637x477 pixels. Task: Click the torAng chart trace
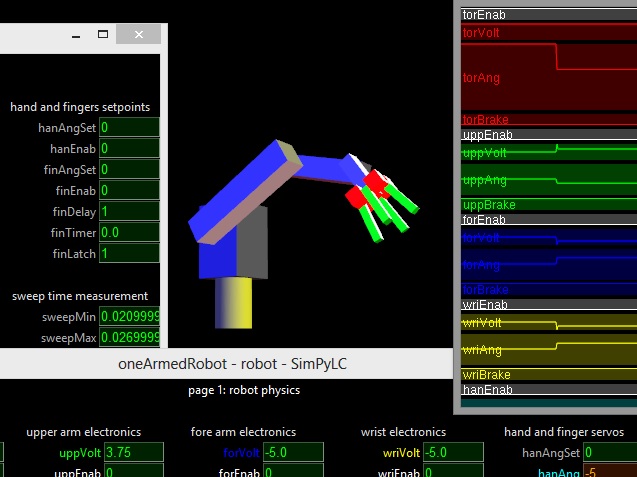(549, 76)
